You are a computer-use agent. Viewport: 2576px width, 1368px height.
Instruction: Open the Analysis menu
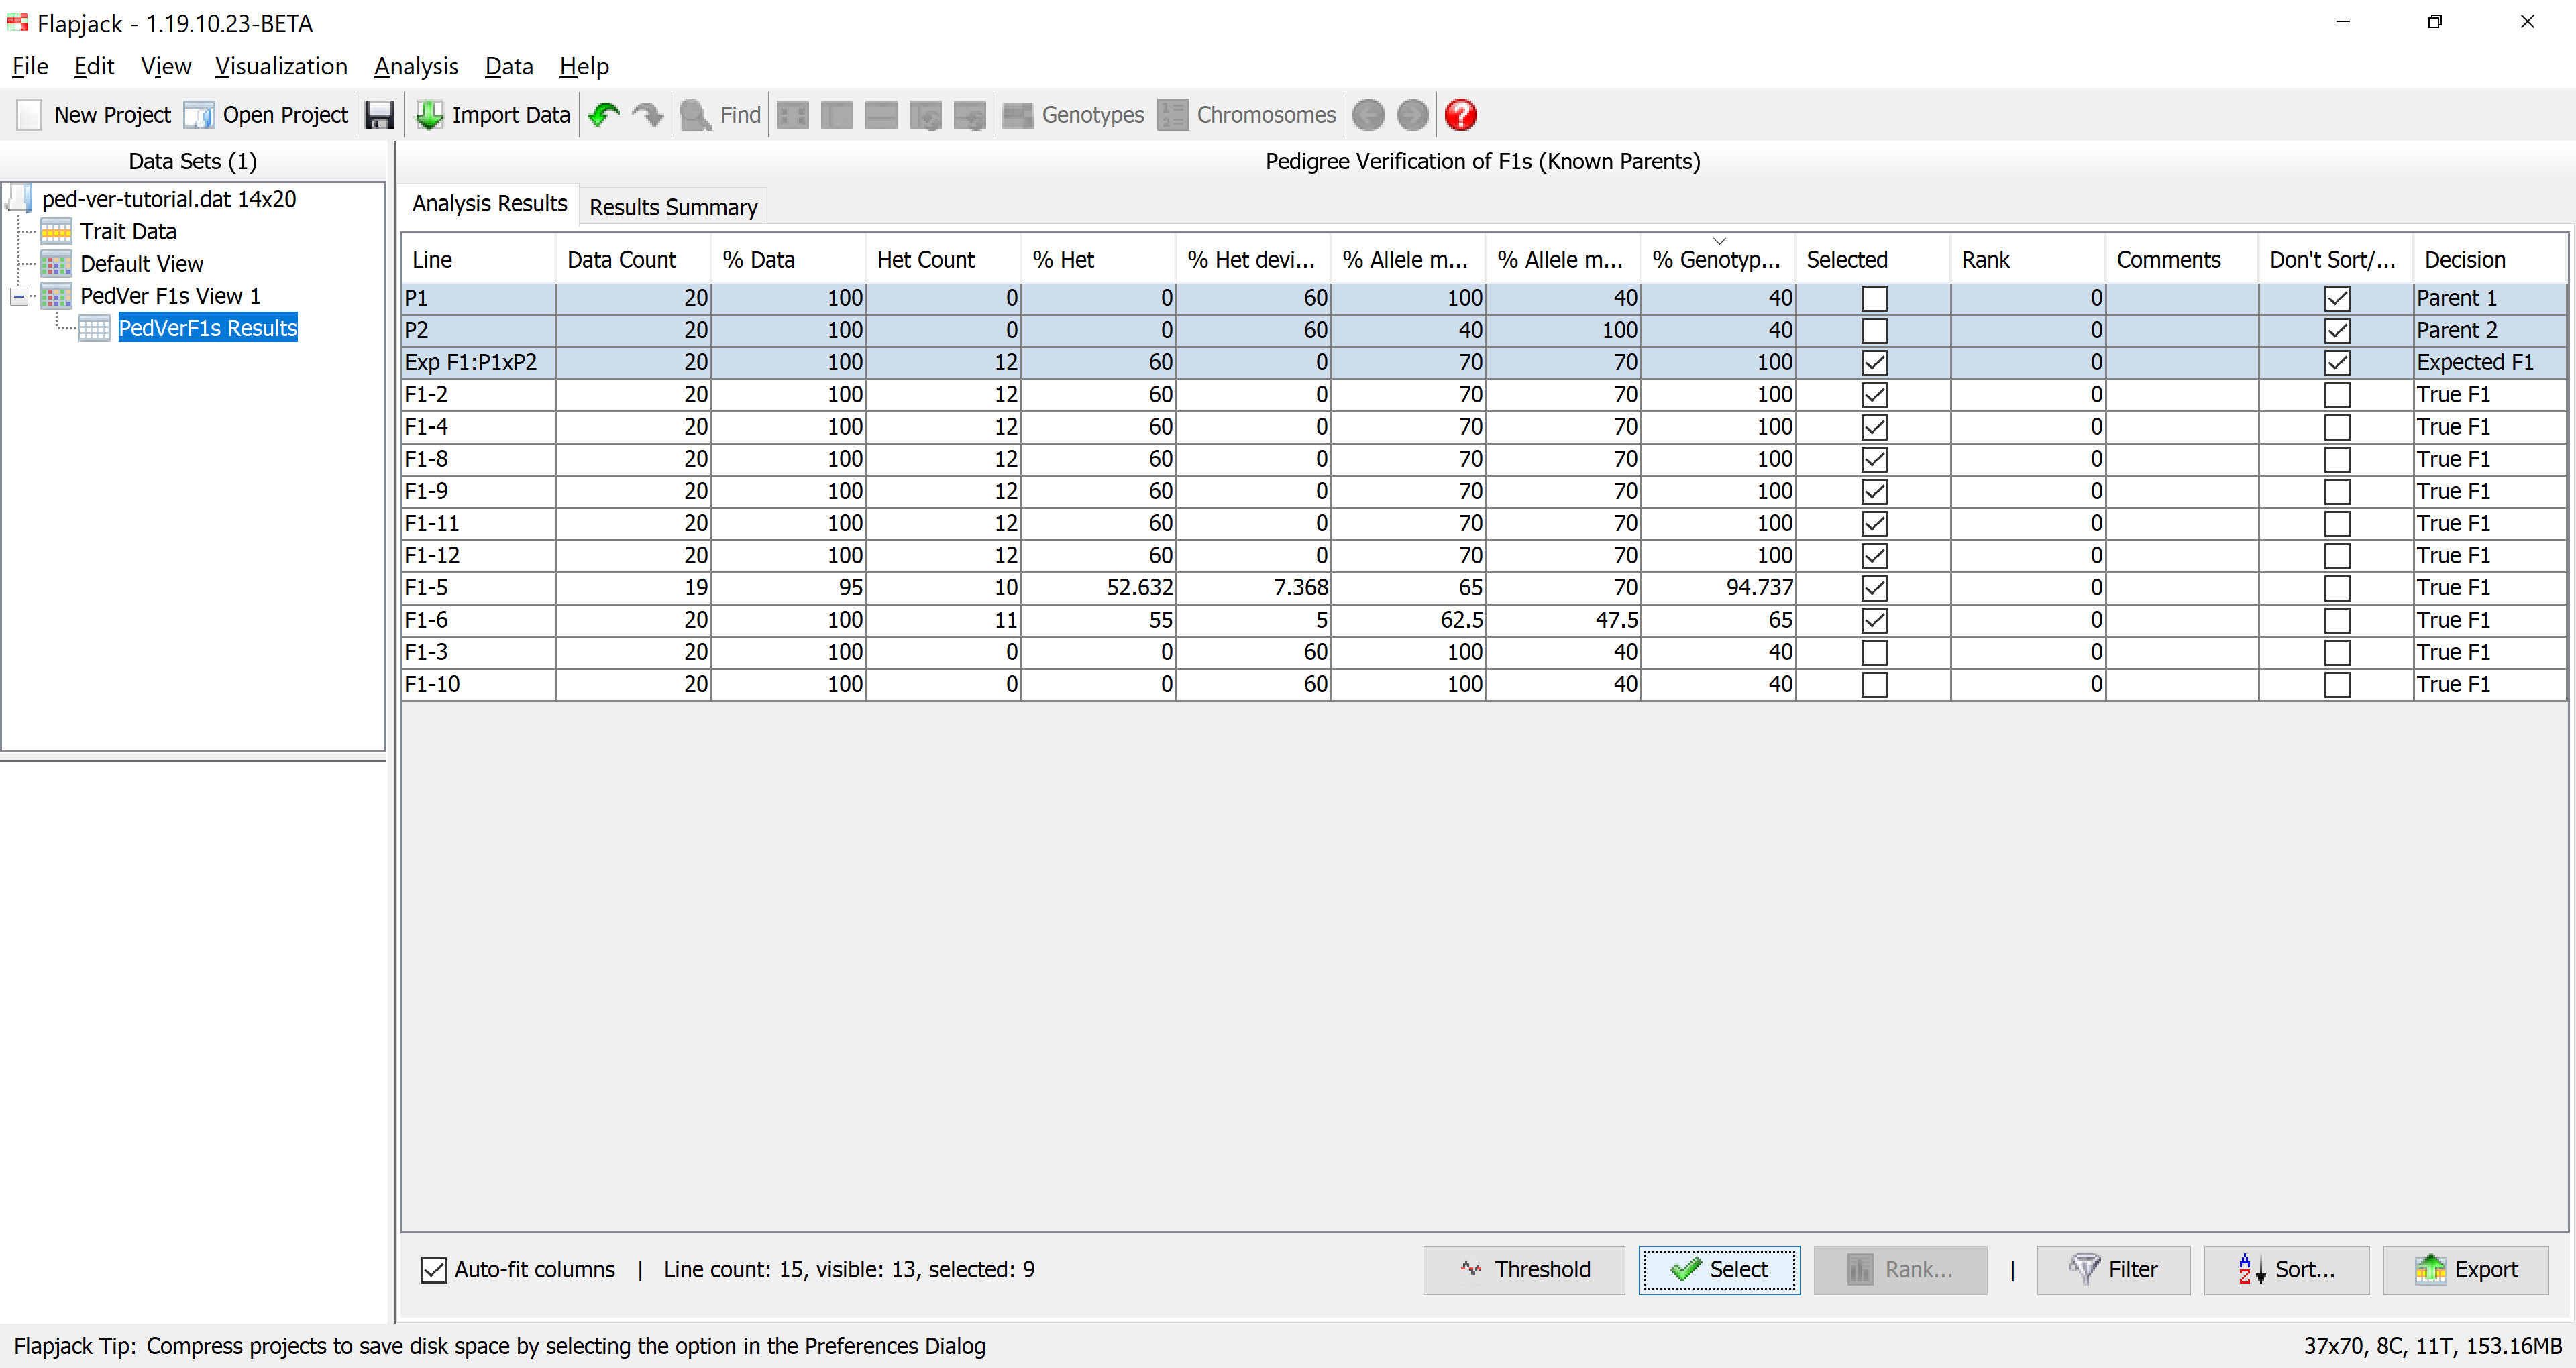[416, 66]
